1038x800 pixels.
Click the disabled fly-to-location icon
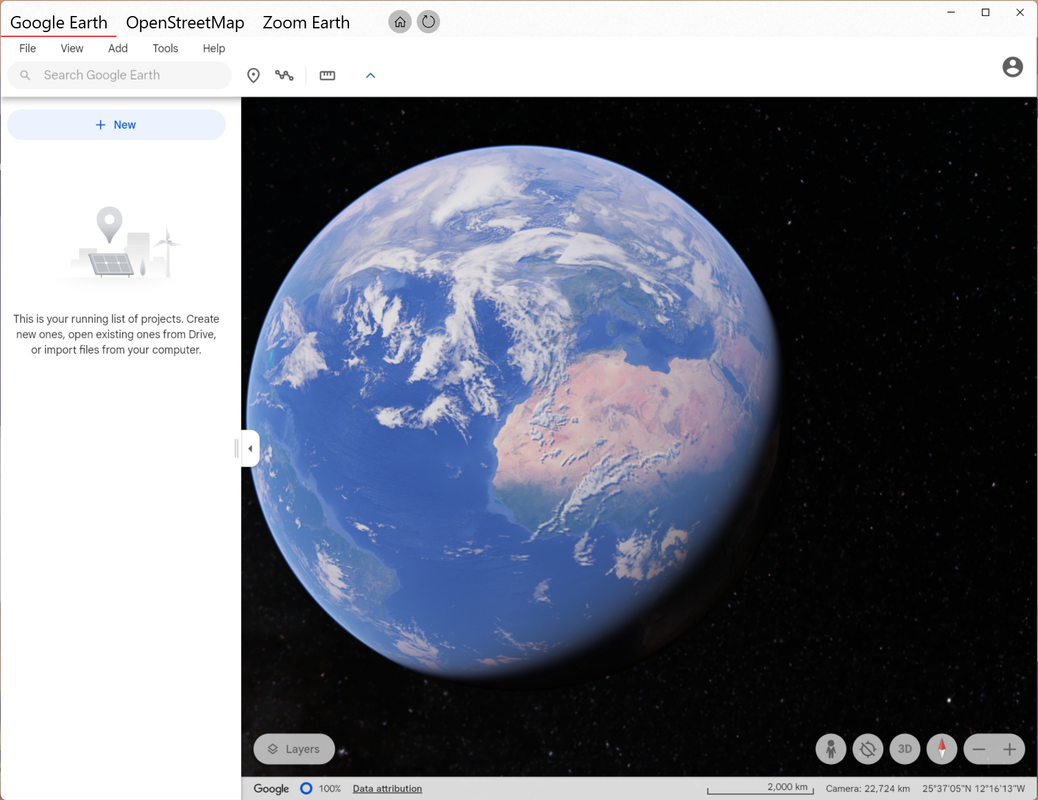click(868, 749)
